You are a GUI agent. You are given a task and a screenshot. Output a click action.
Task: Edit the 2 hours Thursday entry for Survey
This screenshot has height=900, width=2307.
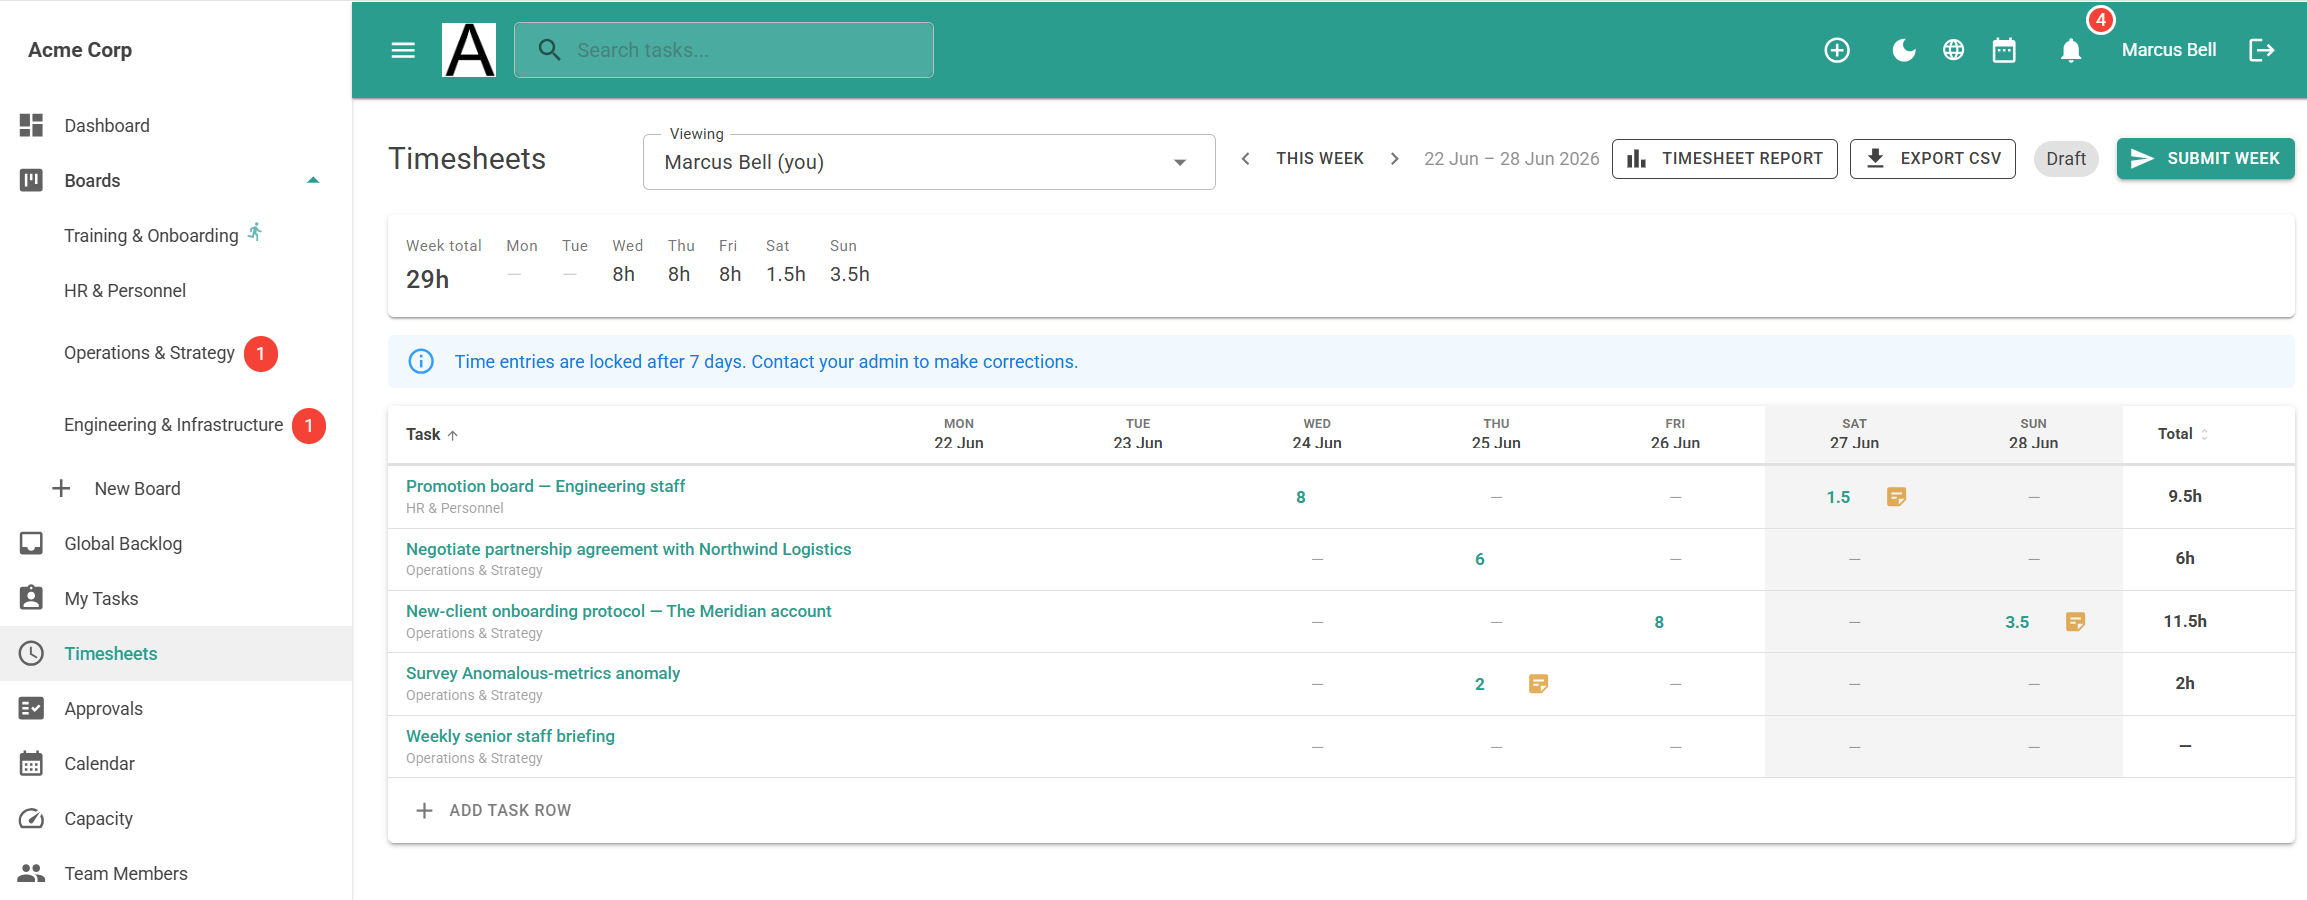1480,684
